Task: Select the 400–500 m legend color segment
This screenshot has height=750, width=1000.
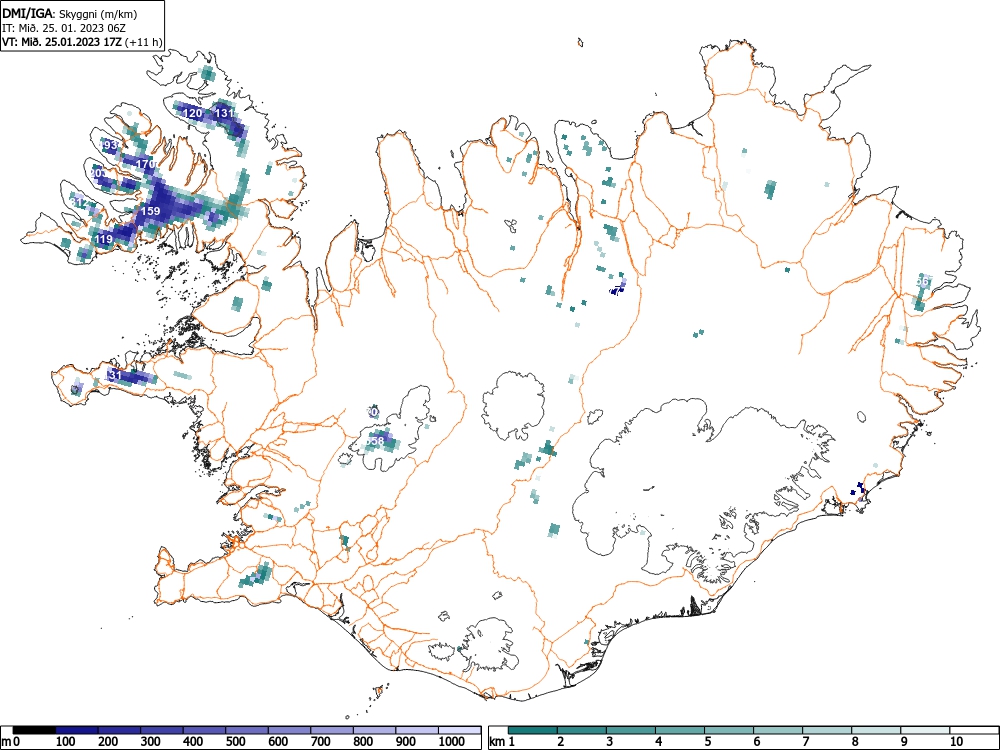Action: (x=205, y=730)
